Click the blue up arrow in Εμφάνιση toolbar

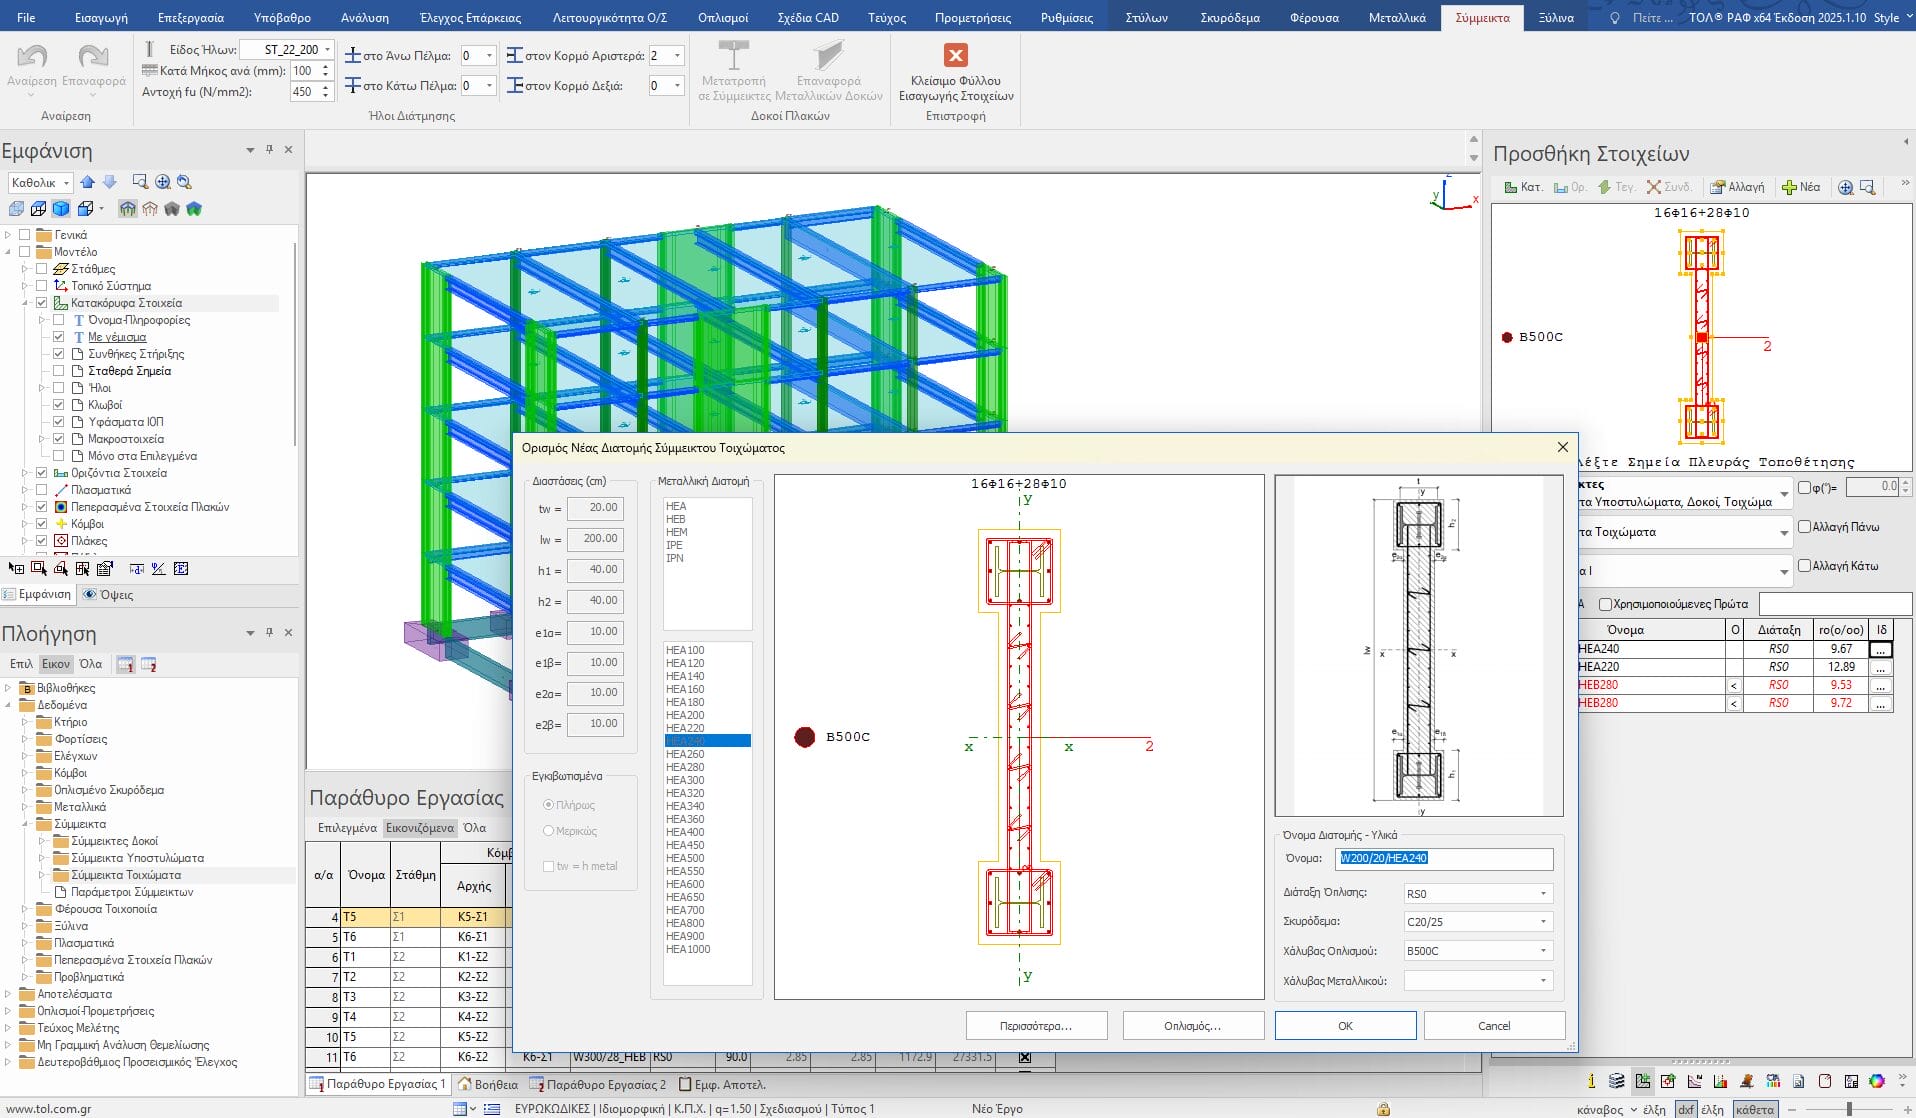[88, 182]
